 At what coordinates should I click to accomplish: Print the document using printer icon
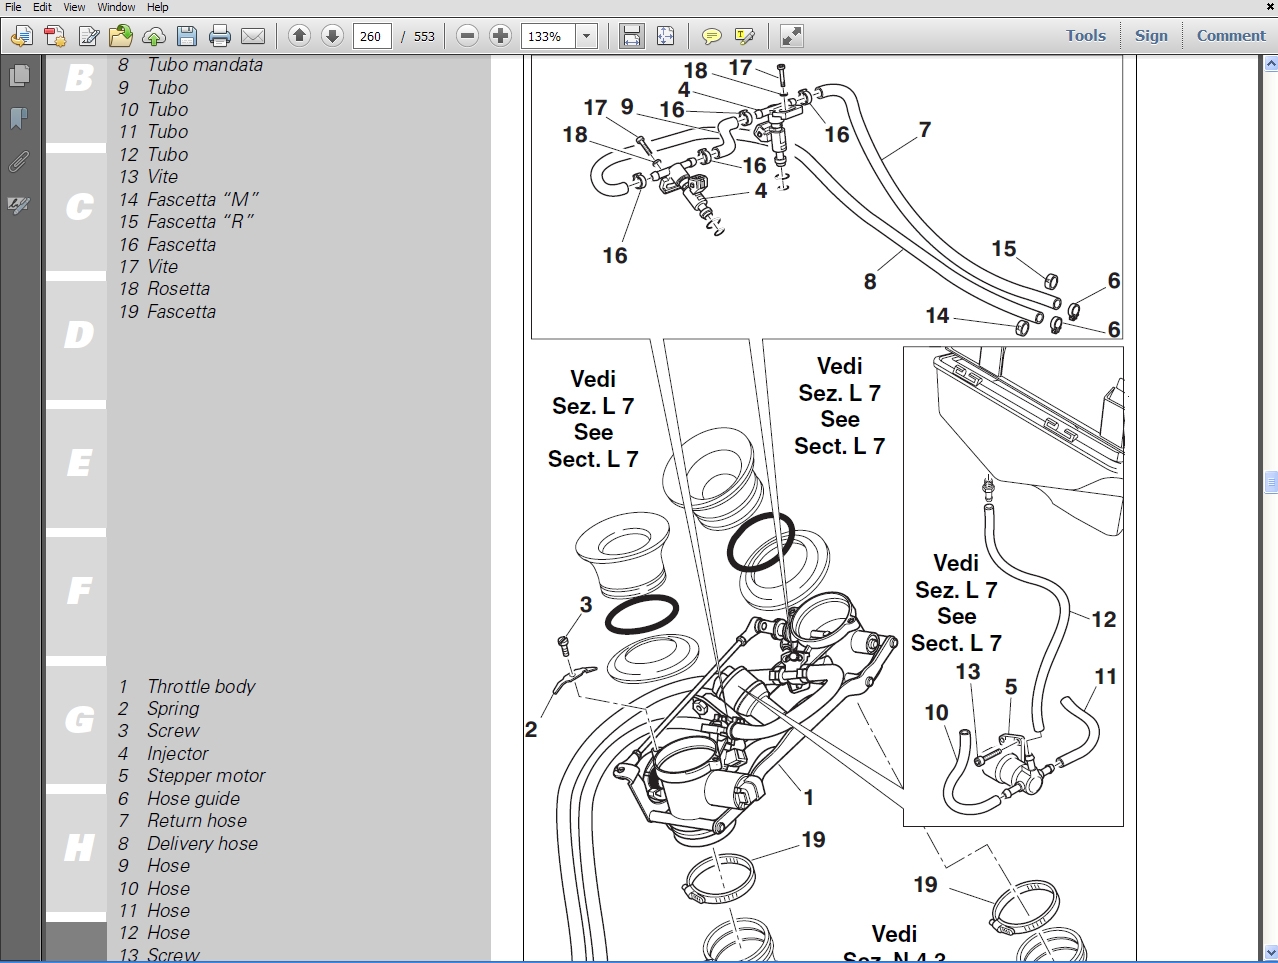point(220,37)
